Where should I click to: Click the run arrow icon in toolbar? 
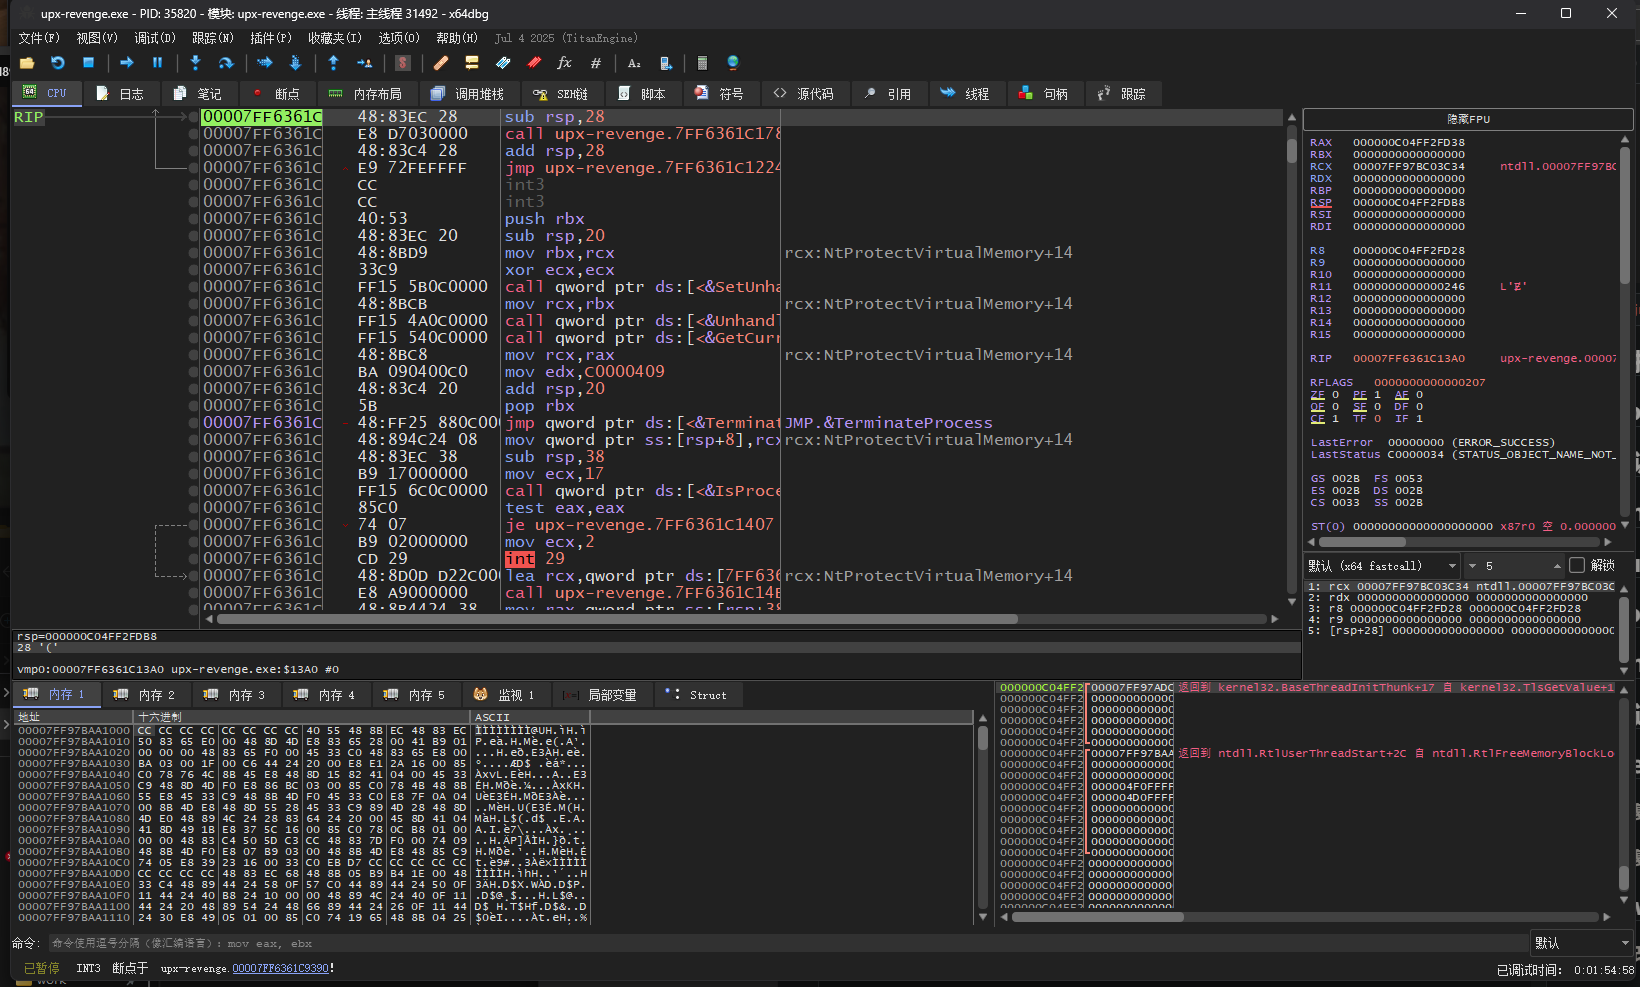tap(127, 63)
